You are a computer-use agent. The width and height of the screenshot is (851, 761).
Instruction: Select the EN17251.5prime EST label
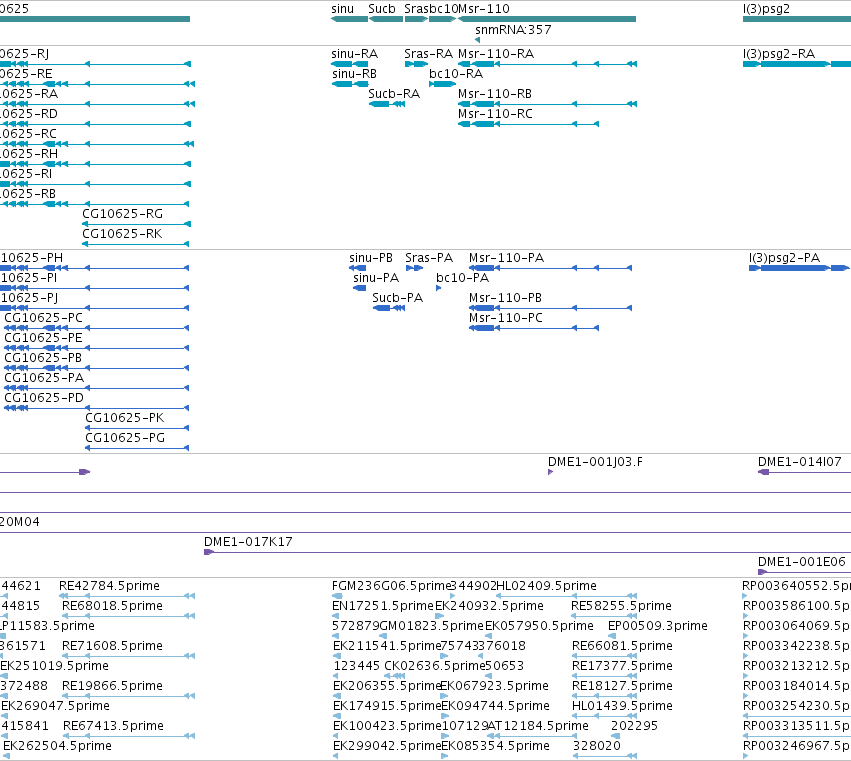click(x=383, y=606)
